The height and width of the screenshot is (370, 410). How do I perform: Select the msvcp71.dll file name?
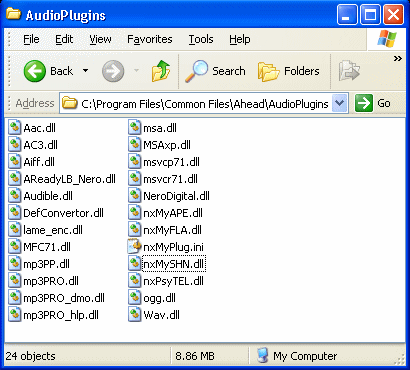[171, 162]
